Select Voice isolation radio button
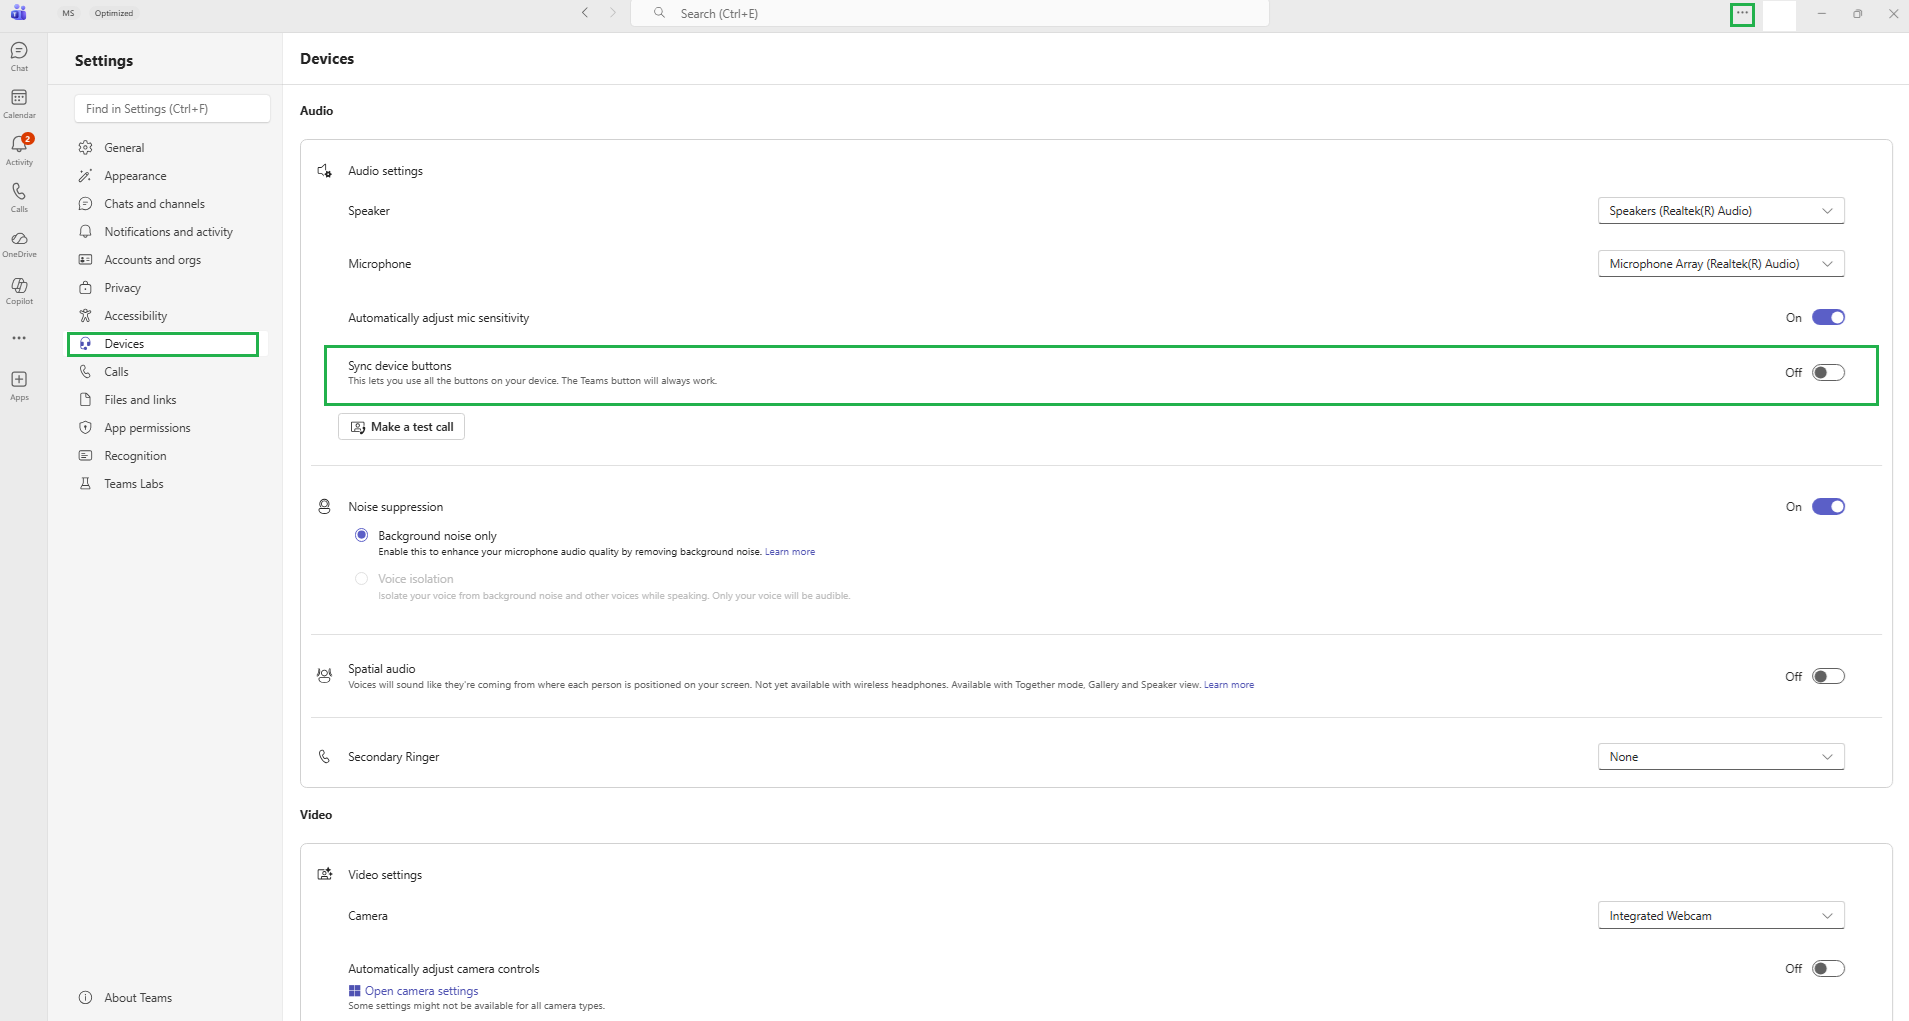This screenshot has width=1909, height=1021. [x=362, y=579]
